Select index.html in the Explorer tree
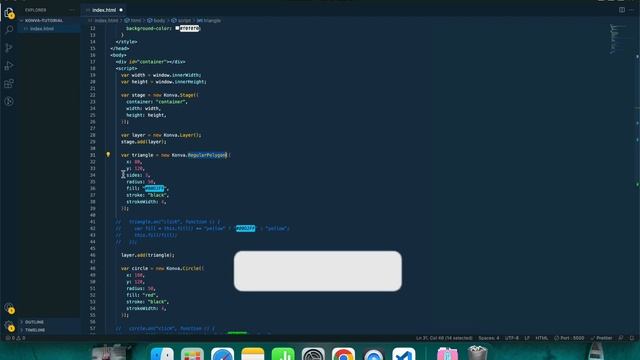Screen dimensions: 640x360 pos(42,29)
